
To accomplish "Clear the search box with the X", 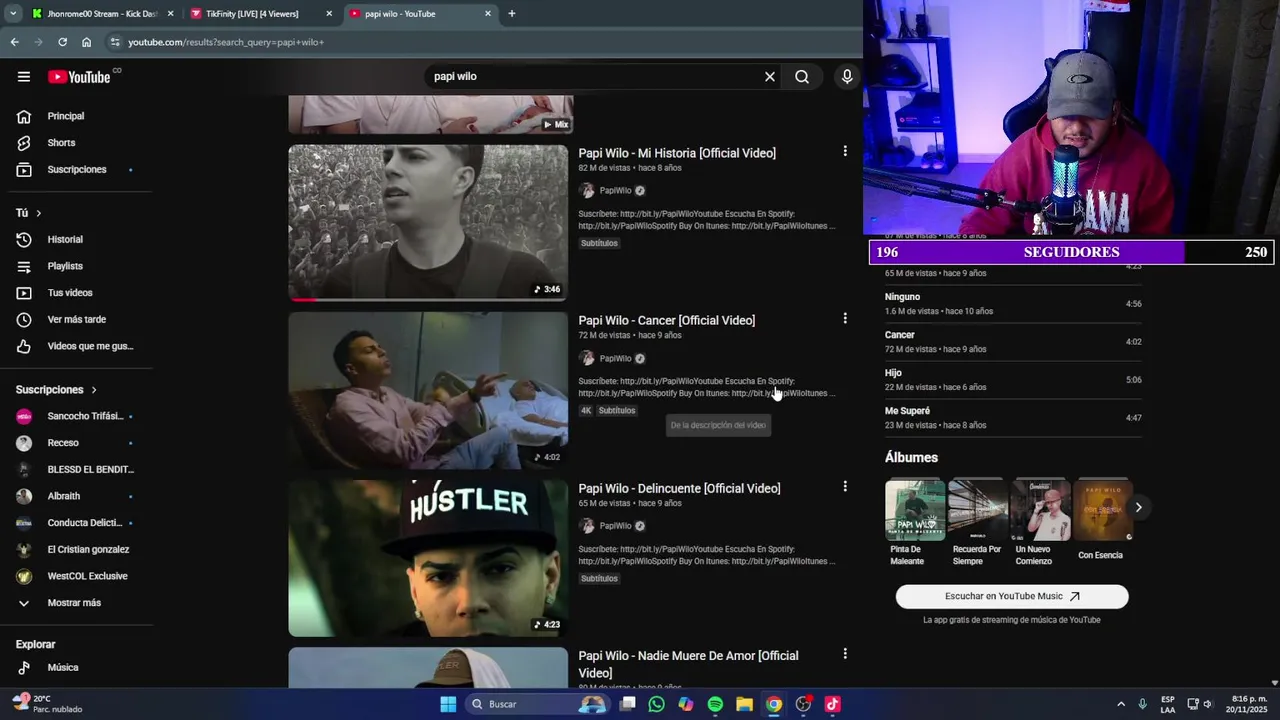I will click(770, 77).
